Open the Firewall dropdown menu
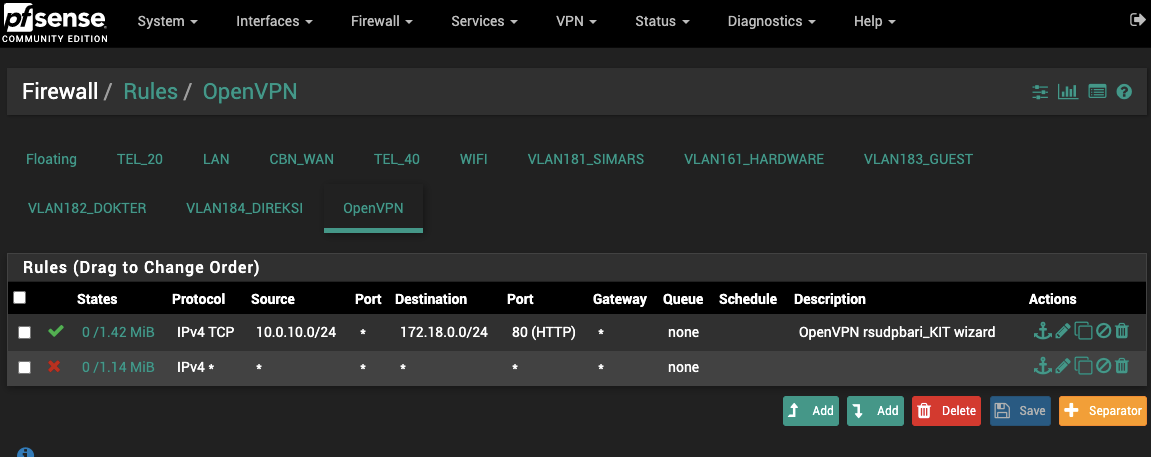Image resolution: width=1151 pixels, height=457 pixels. (x=382, y=21)
